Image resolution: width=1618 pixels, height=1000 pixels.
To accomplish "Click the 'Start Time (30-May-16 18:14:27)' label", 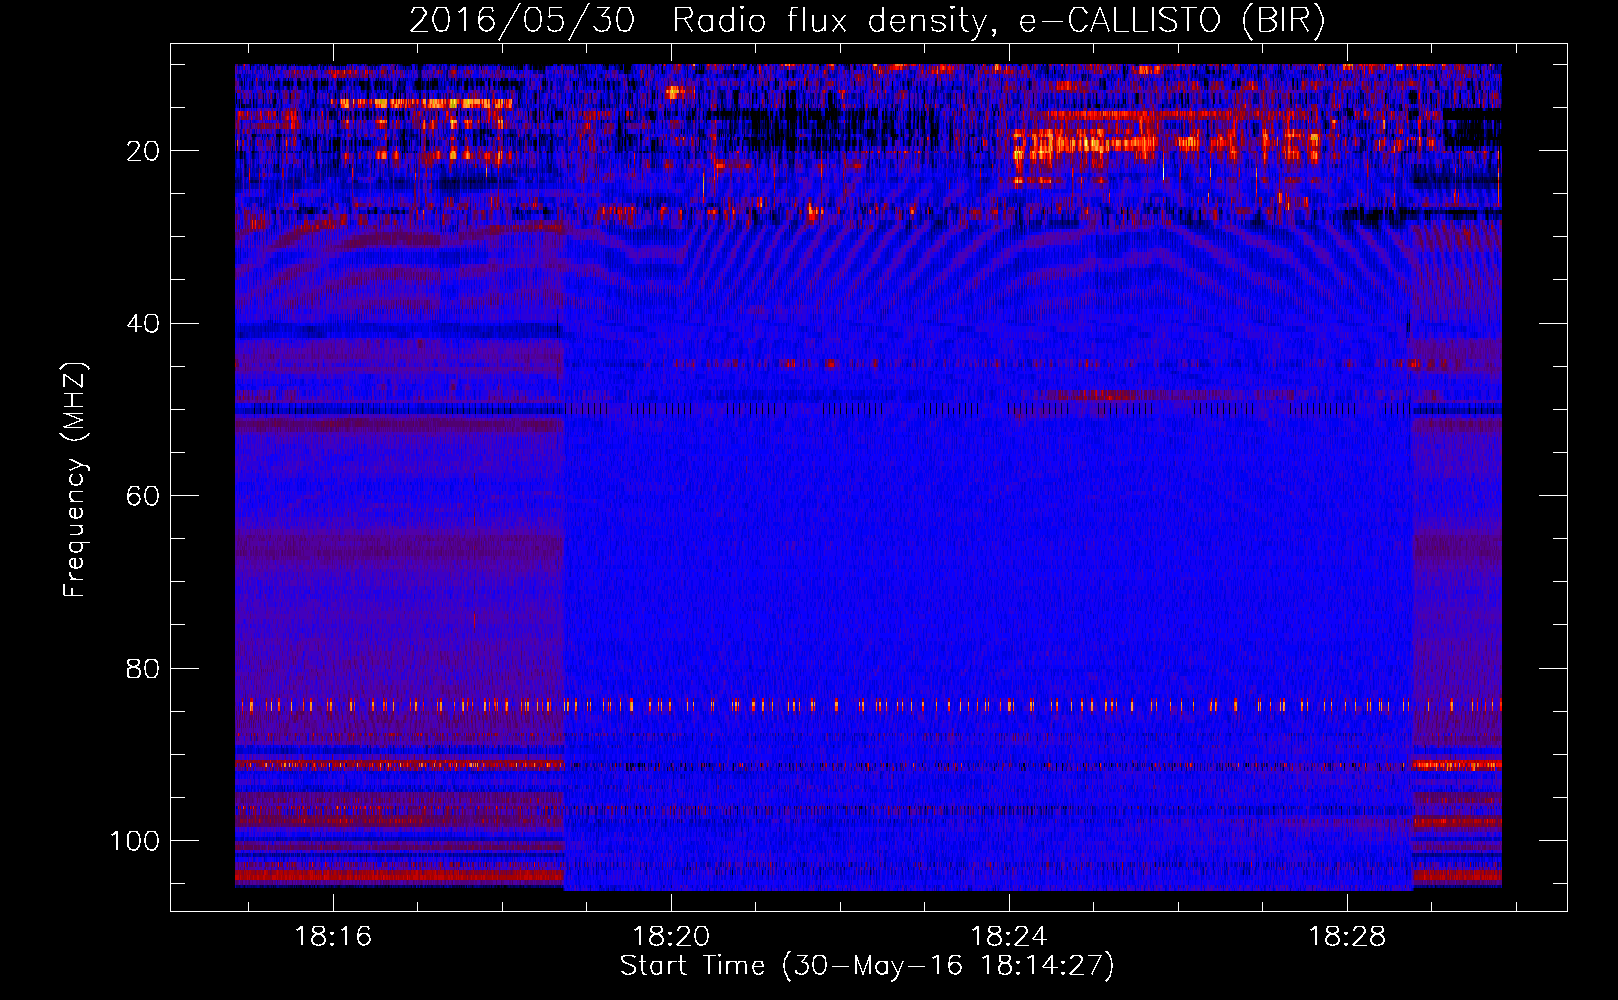I will point(867,966).
